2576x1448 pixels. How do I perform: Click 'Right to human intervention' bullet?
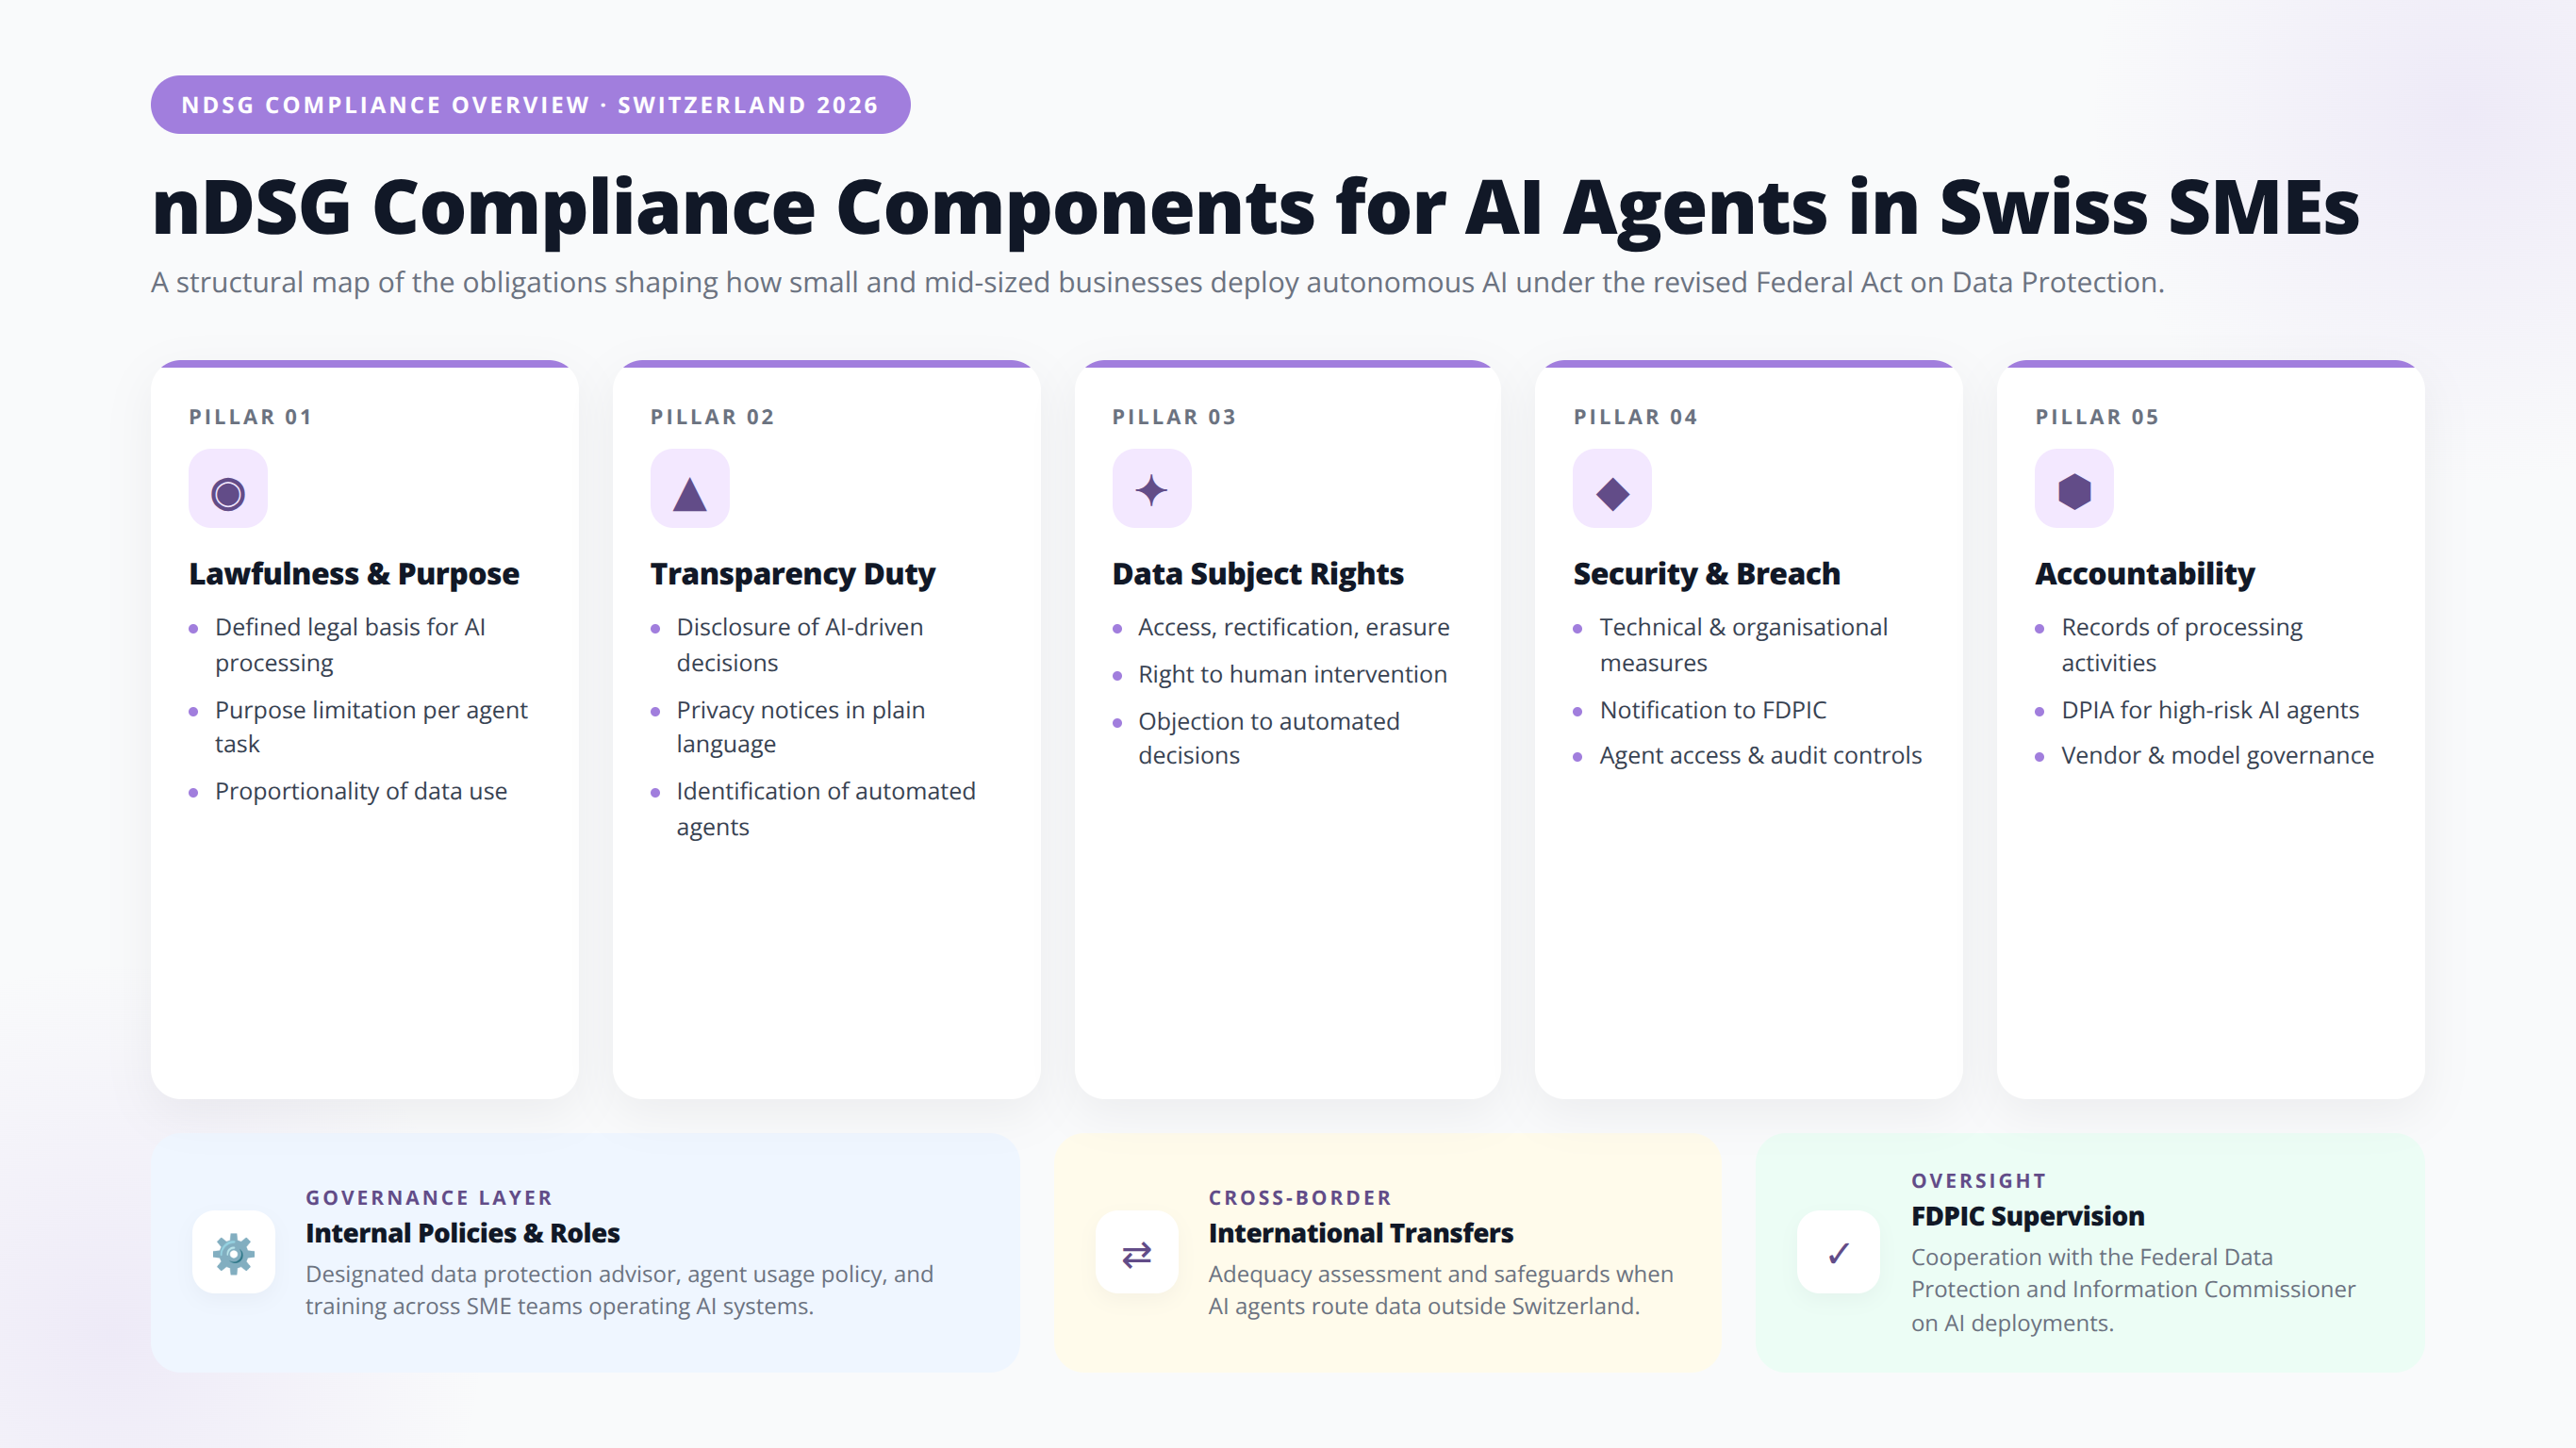pos(1292,675)
